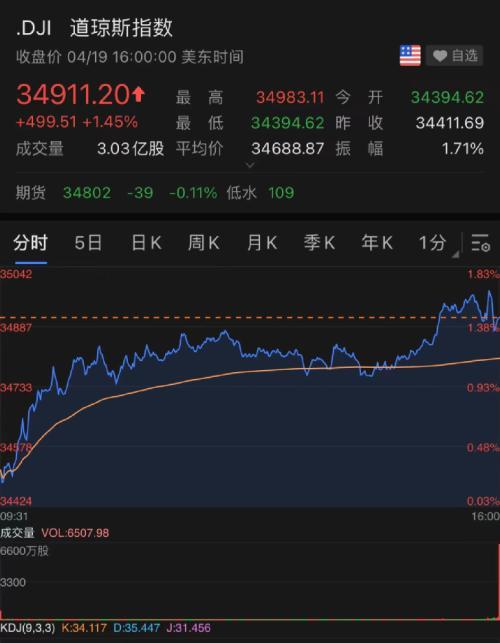
Task: Open the 月K chart tab
Action: coord(262,243)
